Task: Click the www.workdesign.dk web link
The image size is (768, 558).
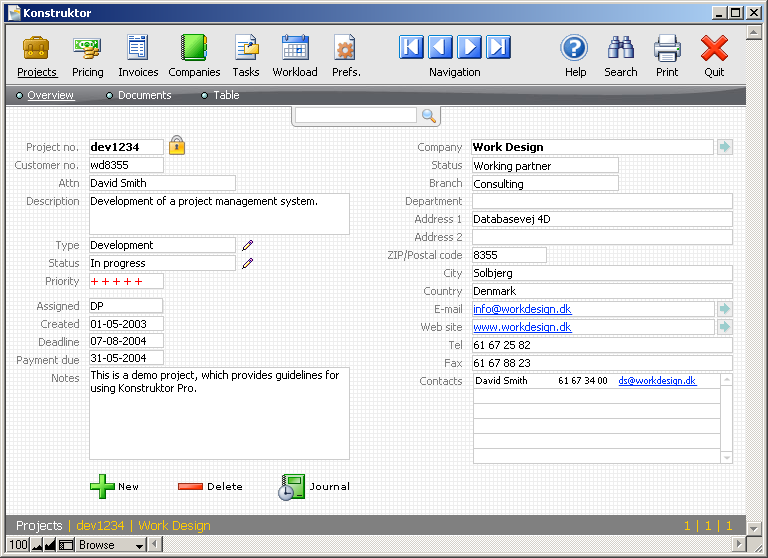Action: (x=522, y=327)
